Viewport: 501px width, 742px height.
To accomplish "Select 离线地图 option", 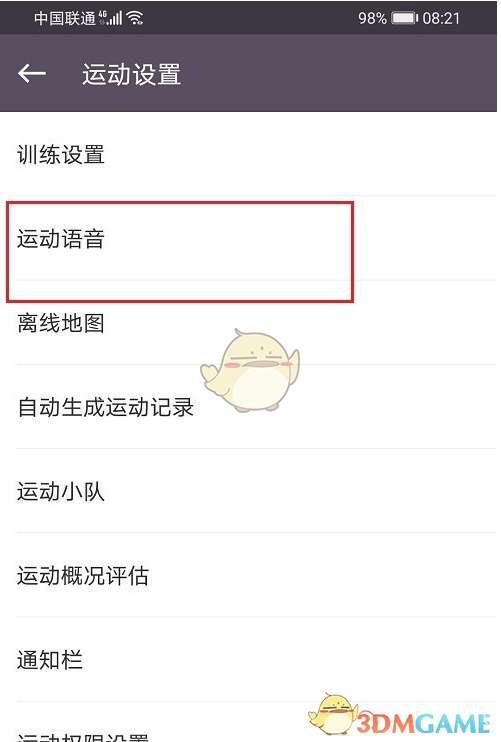I will pos(250,323).
